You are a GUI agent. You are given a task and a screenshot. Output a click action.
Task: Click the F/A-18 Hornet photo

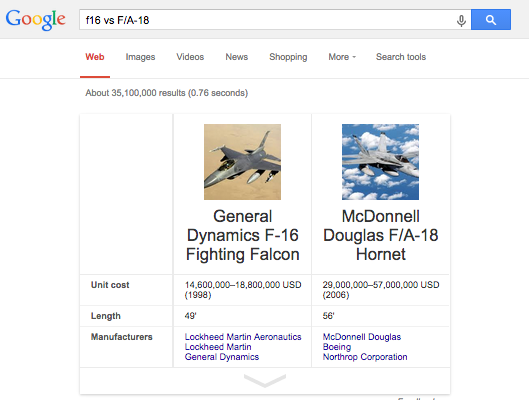[381, 162]
